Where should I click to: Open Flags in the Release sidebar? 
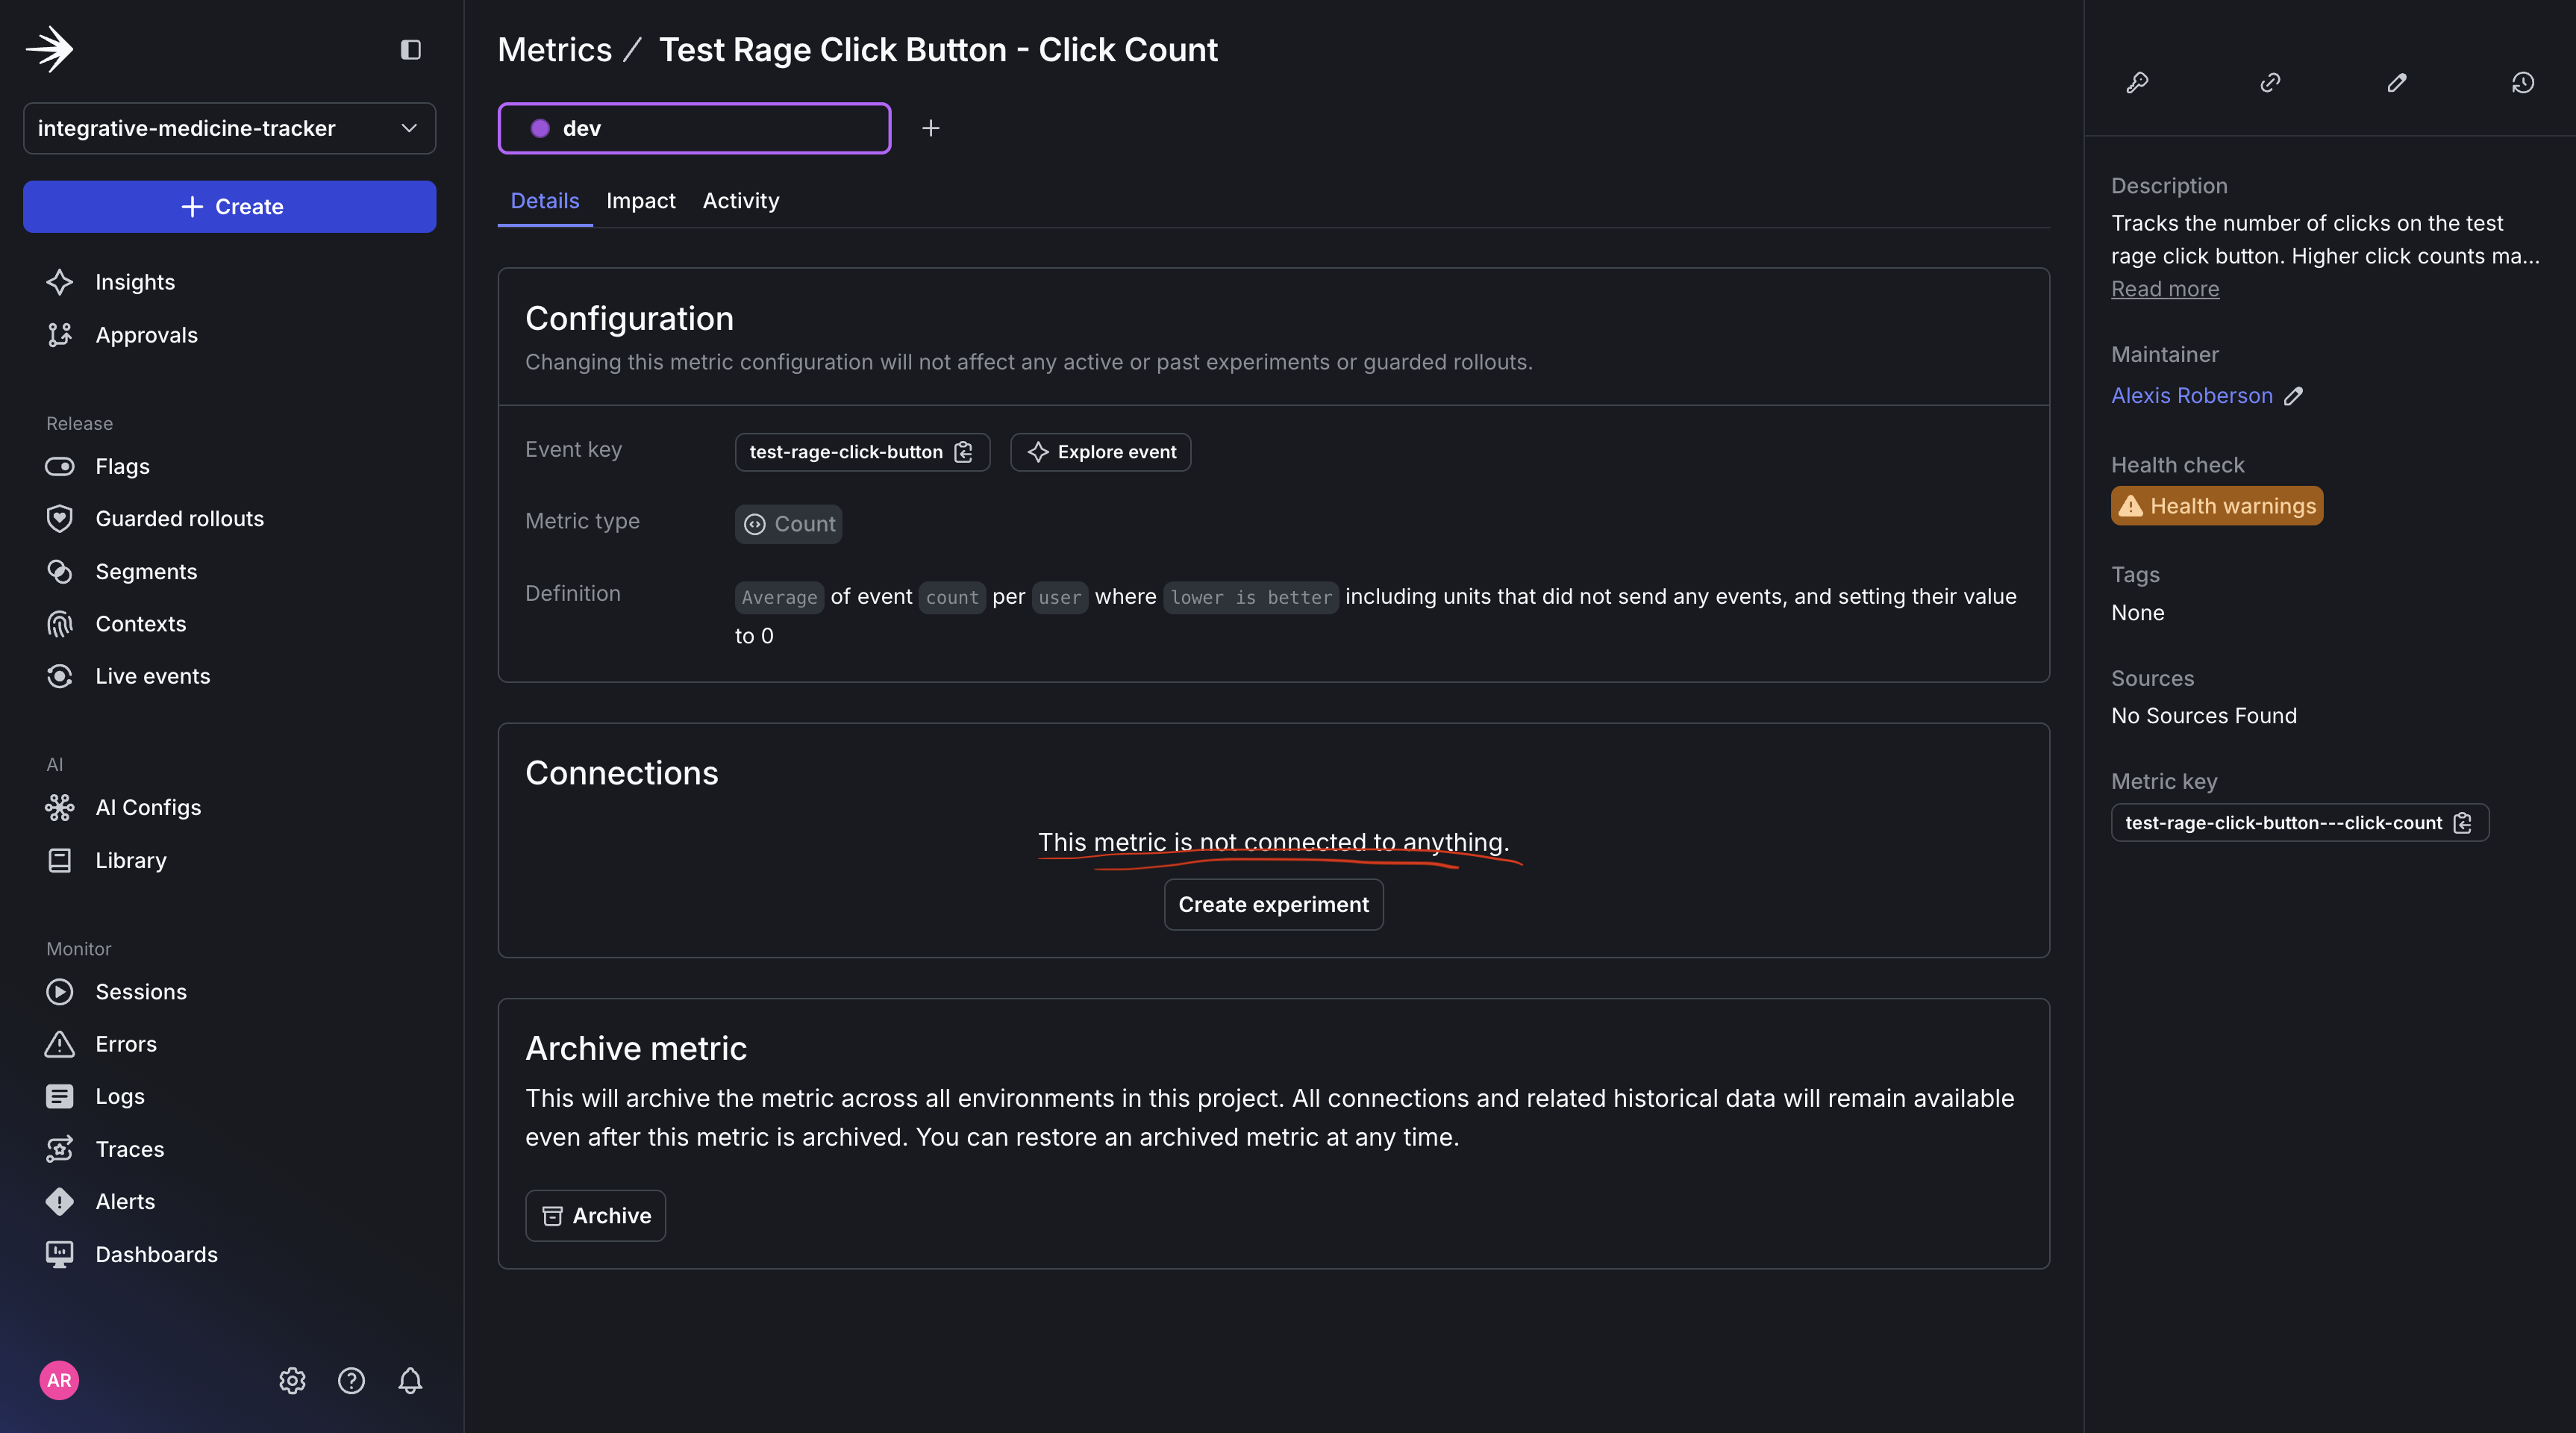pyautogui.click(x=122, y=466)
